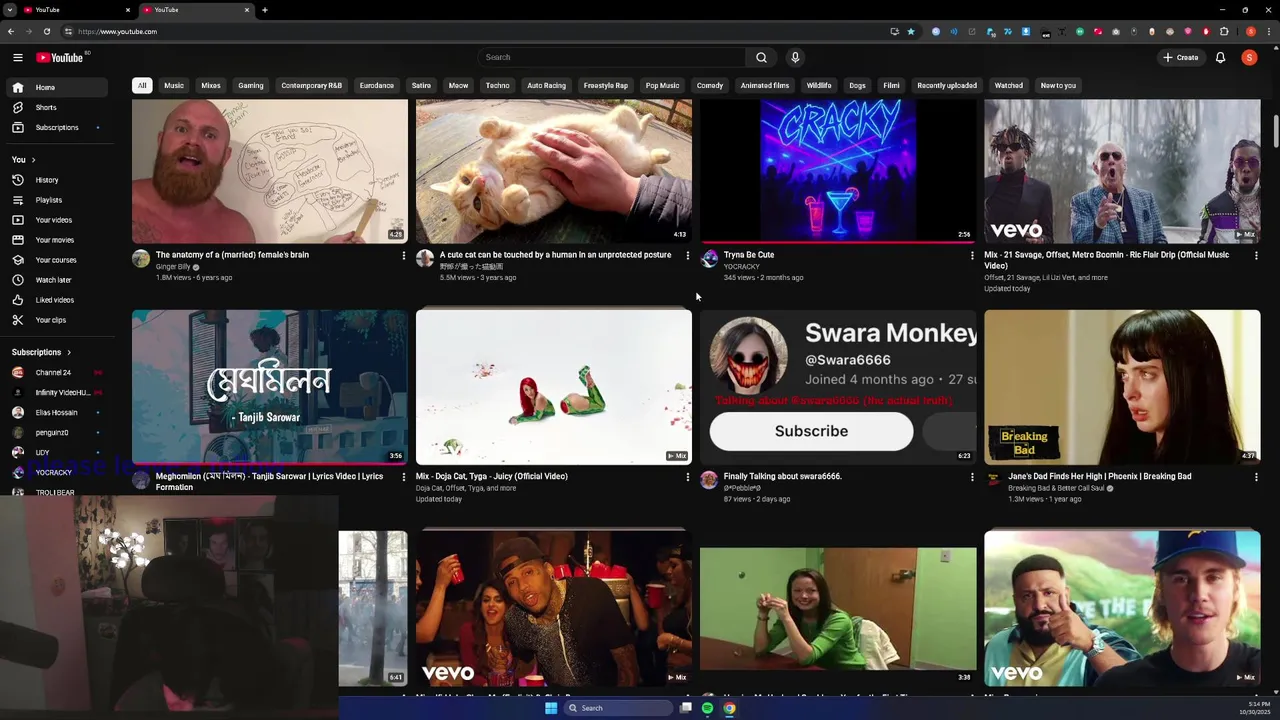This screenshot has height=720, width=1280.
Task: Select the All filter chip
Action: (x=142, y=85)
